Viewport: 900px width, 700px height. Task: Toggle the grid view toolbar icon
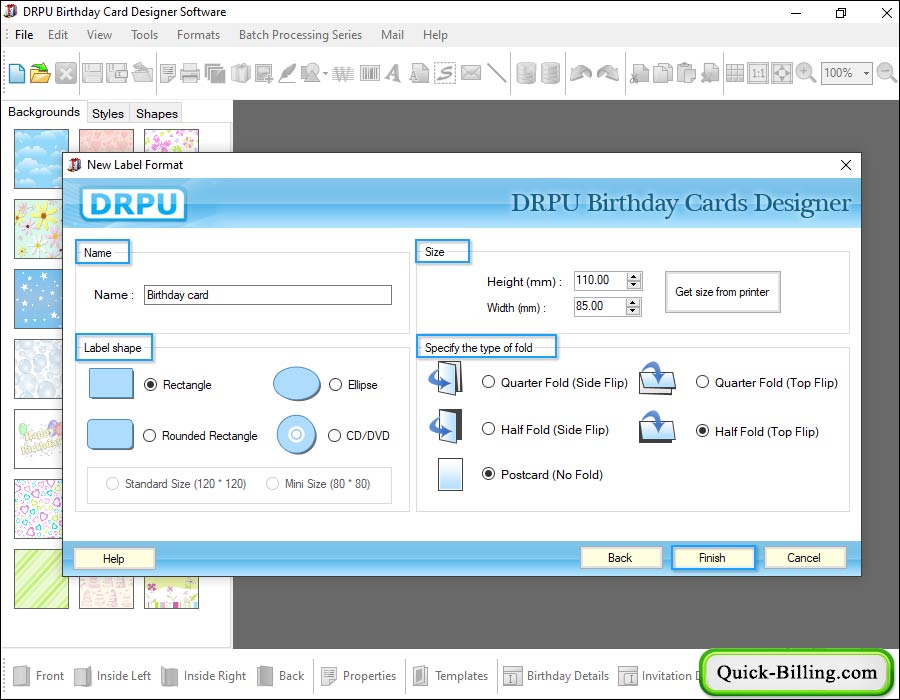pos(735,73)
